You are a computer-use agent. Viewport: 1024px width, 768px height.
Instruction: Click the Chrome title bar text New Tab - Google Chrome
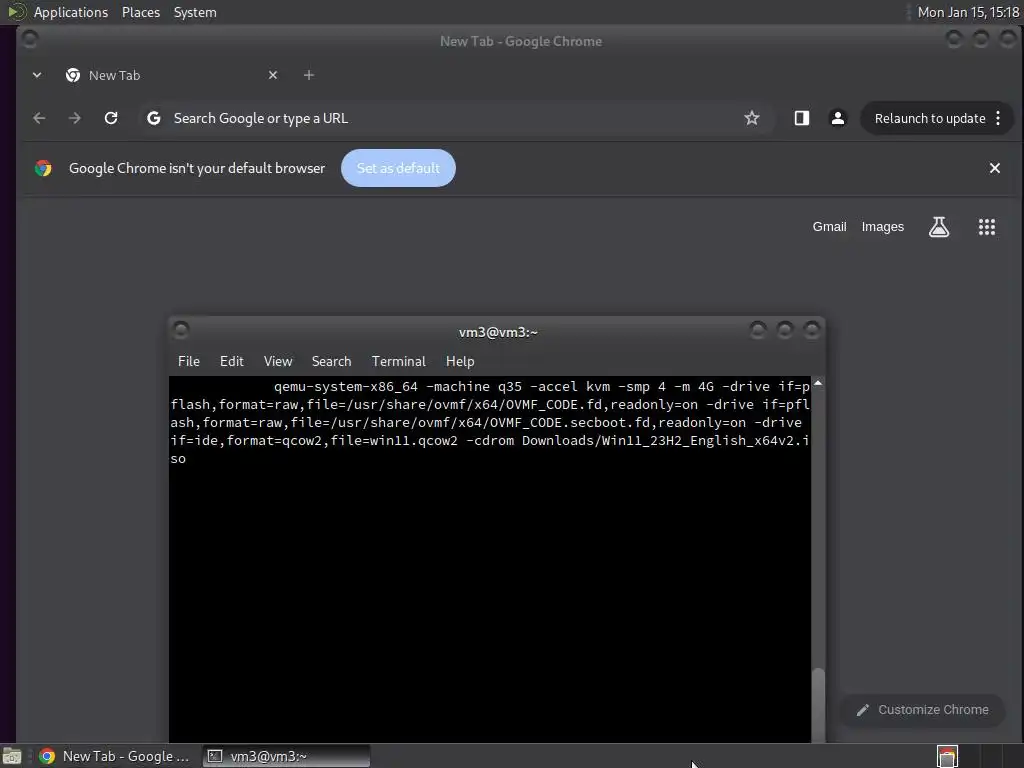pyautogui.click(x=521, y=41)
